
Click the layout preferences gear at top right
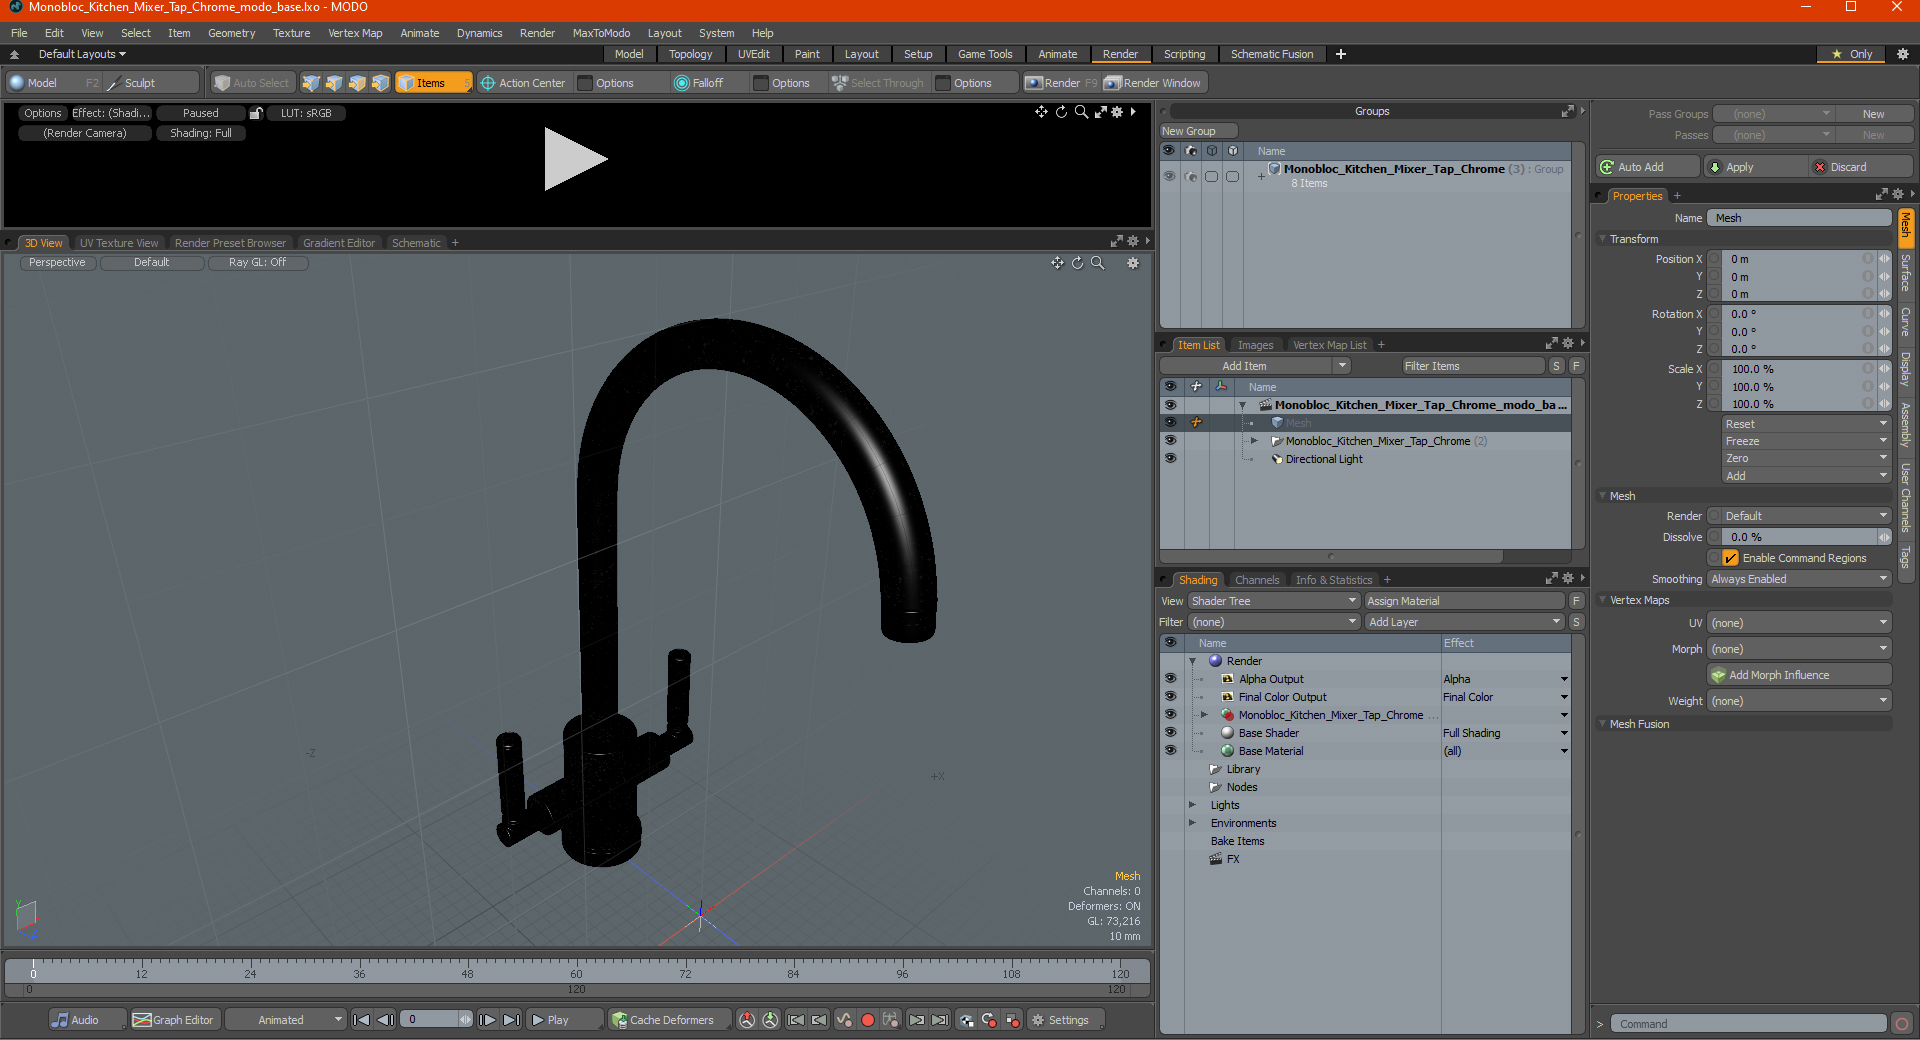(1903, 54)
